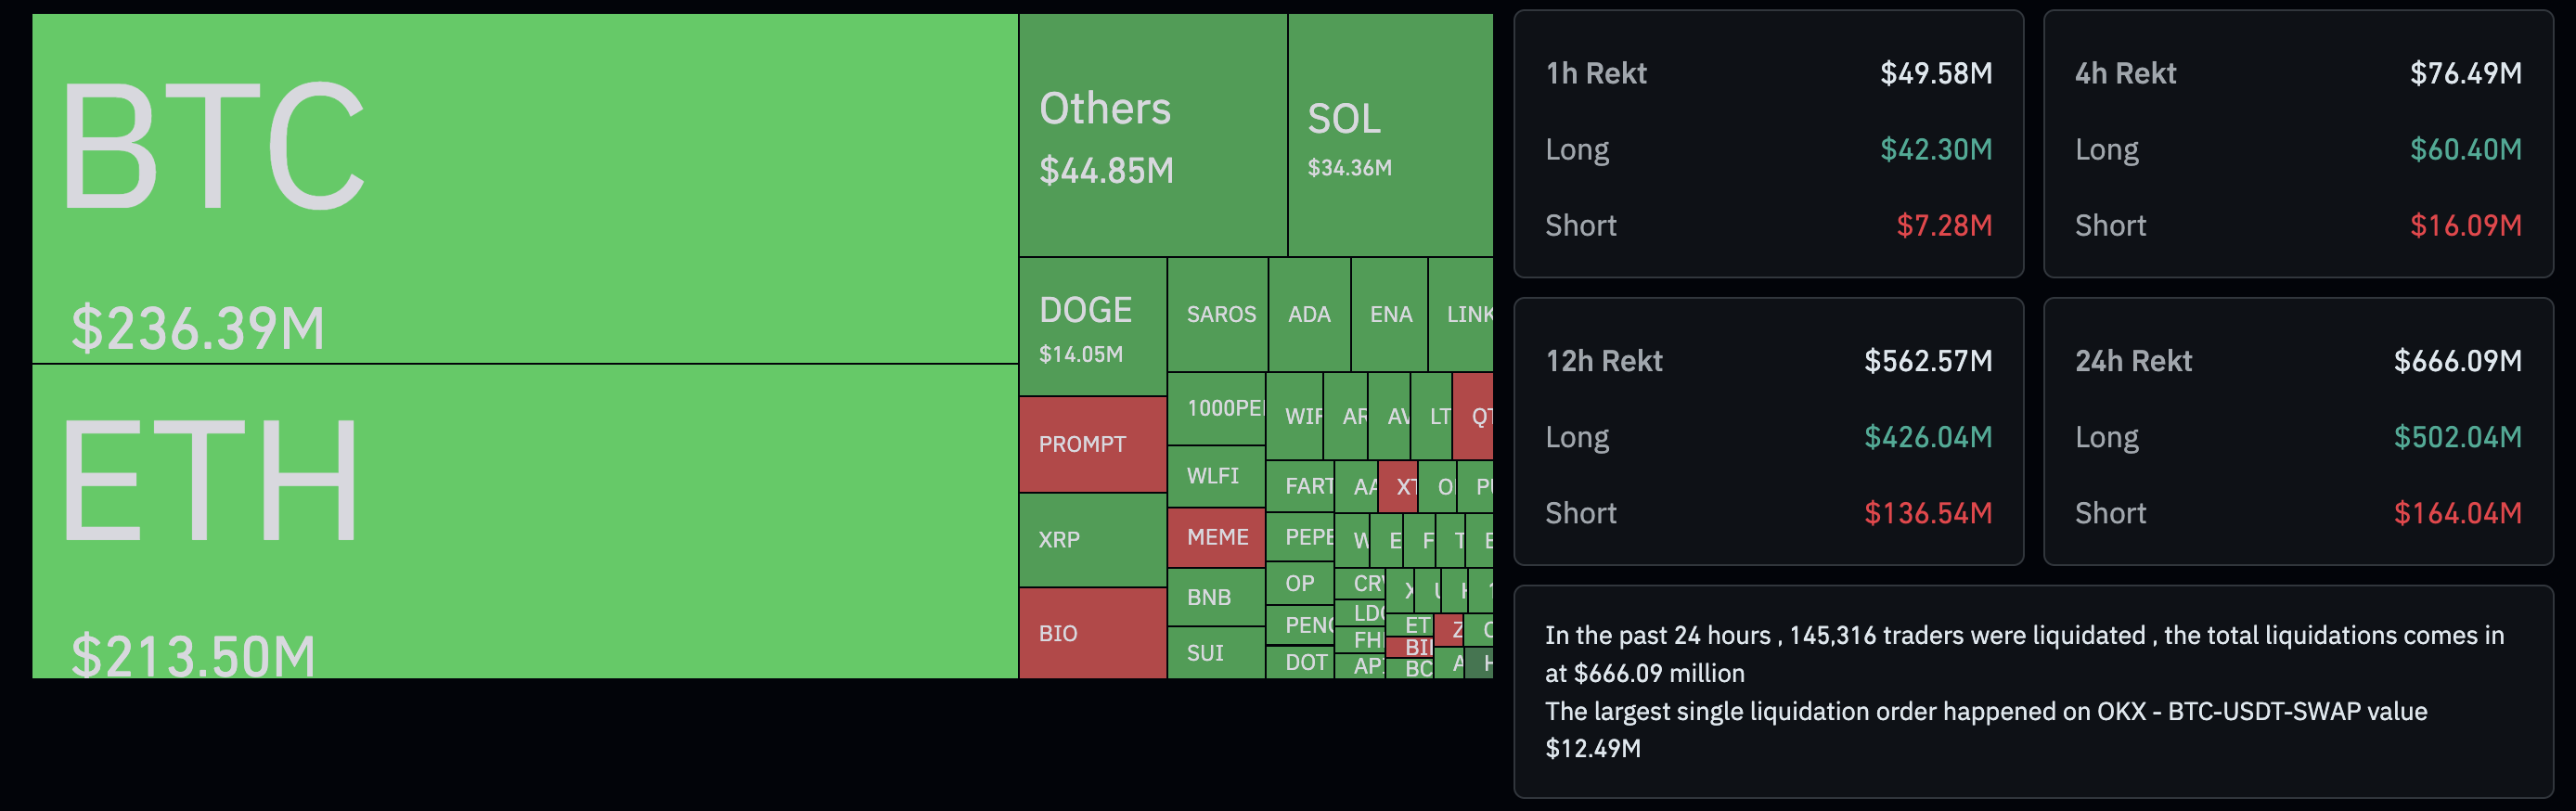Click the BTC liquidation heatmap tile
Viewport: 2576px width, 811px height.
(x=525, y=188)
